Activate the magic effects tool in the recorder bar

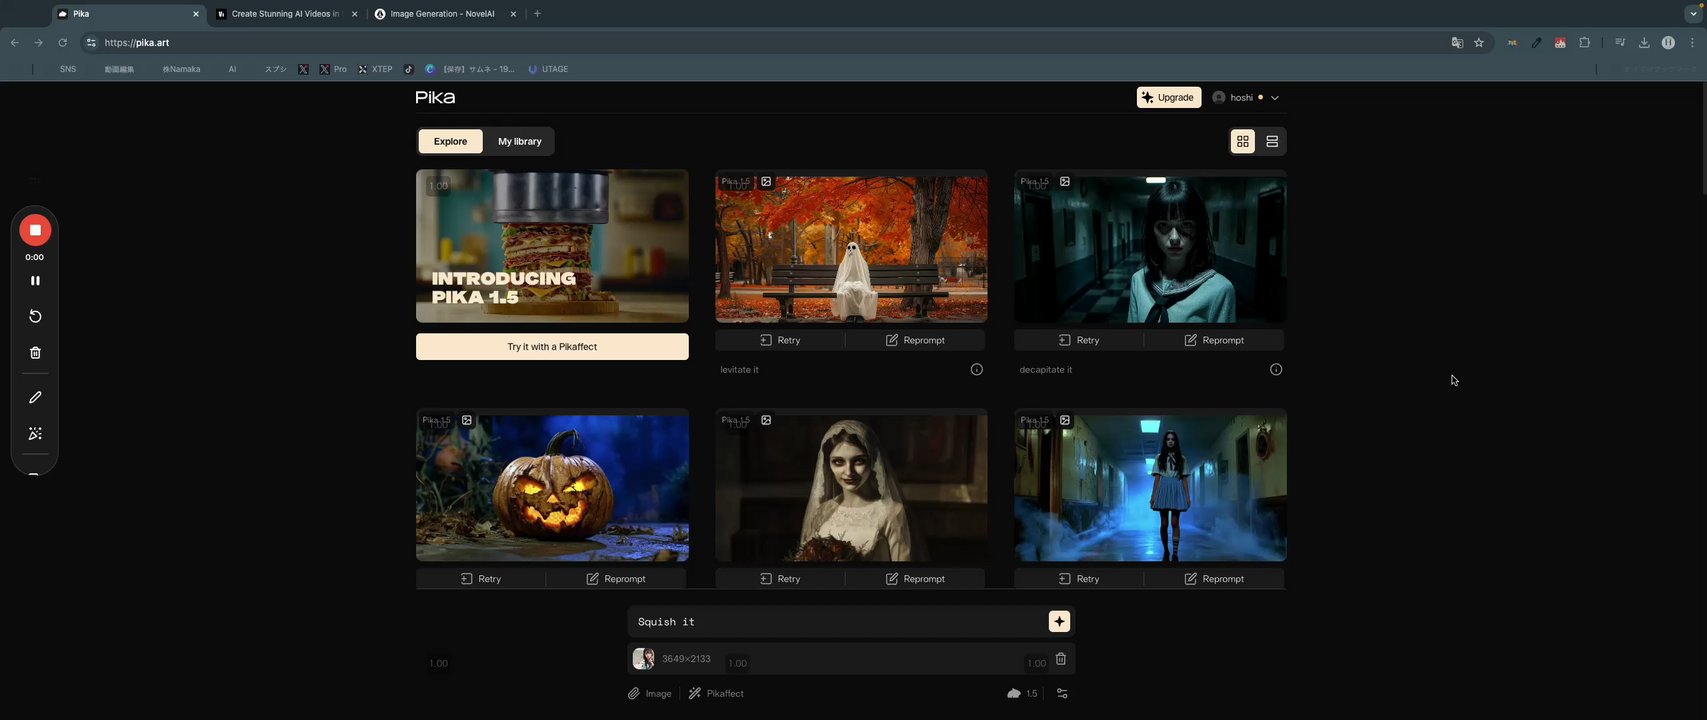pyautogui.click(x=35, y=434)
